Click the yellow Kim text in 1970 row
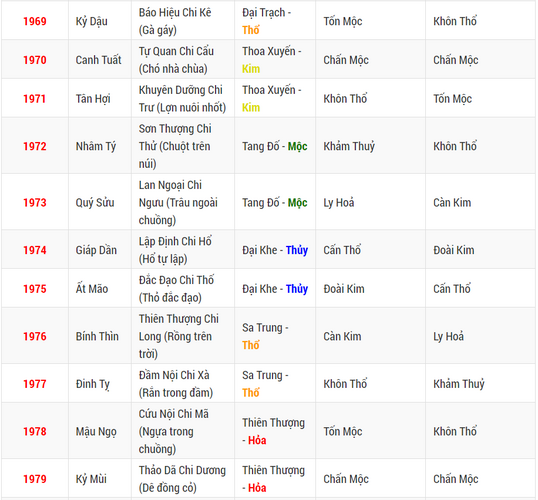This screenshot has width=538, height=500. [251, 69]
